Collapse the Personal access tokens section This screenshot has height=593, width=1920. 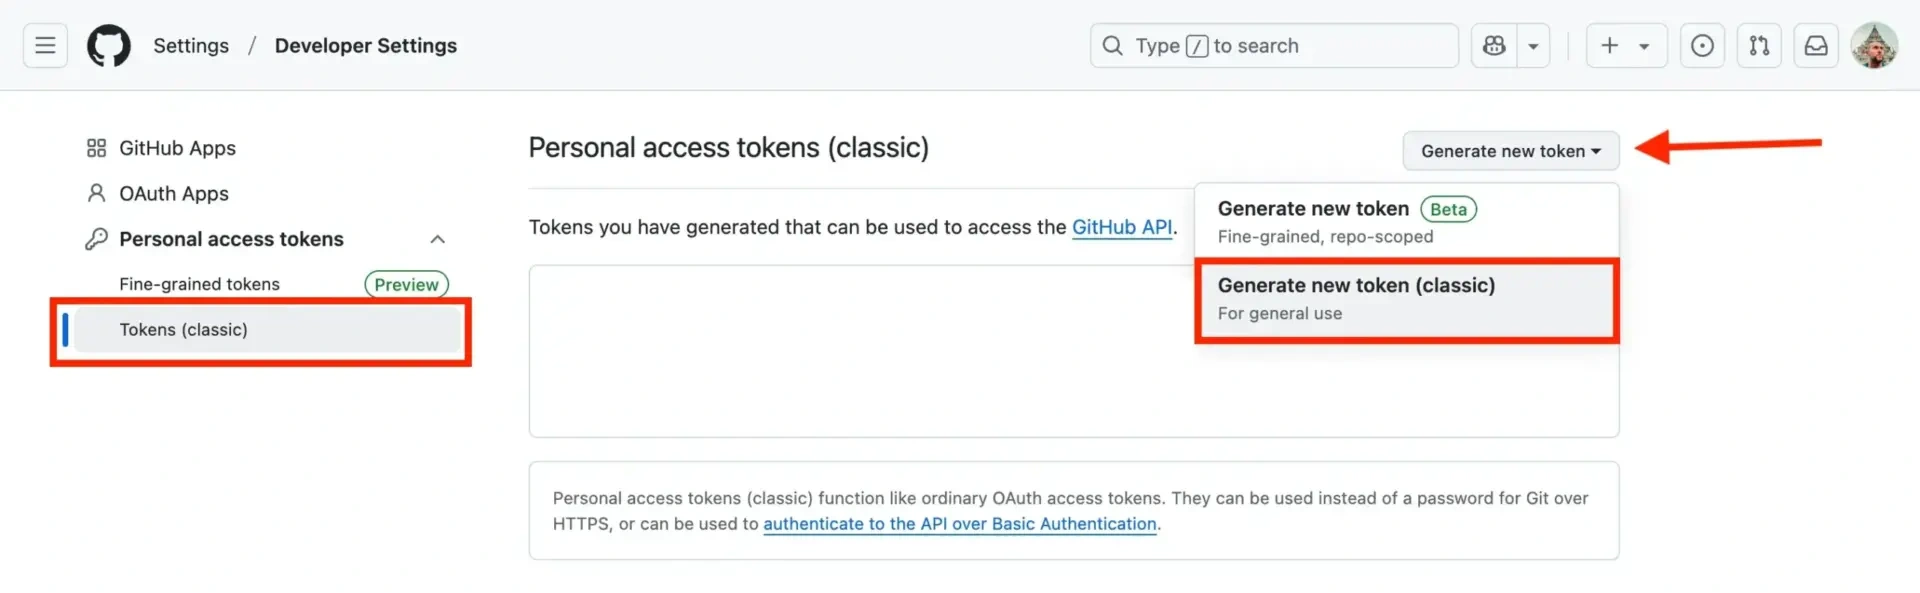(x=437, y=239)
